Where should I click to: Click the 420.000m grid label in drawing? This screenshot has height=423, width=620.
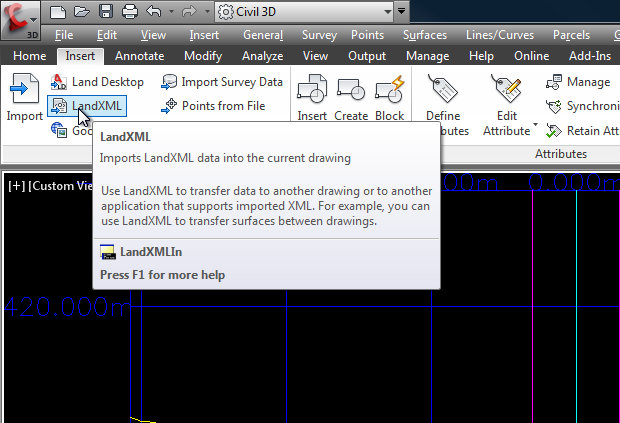[67, 306]
